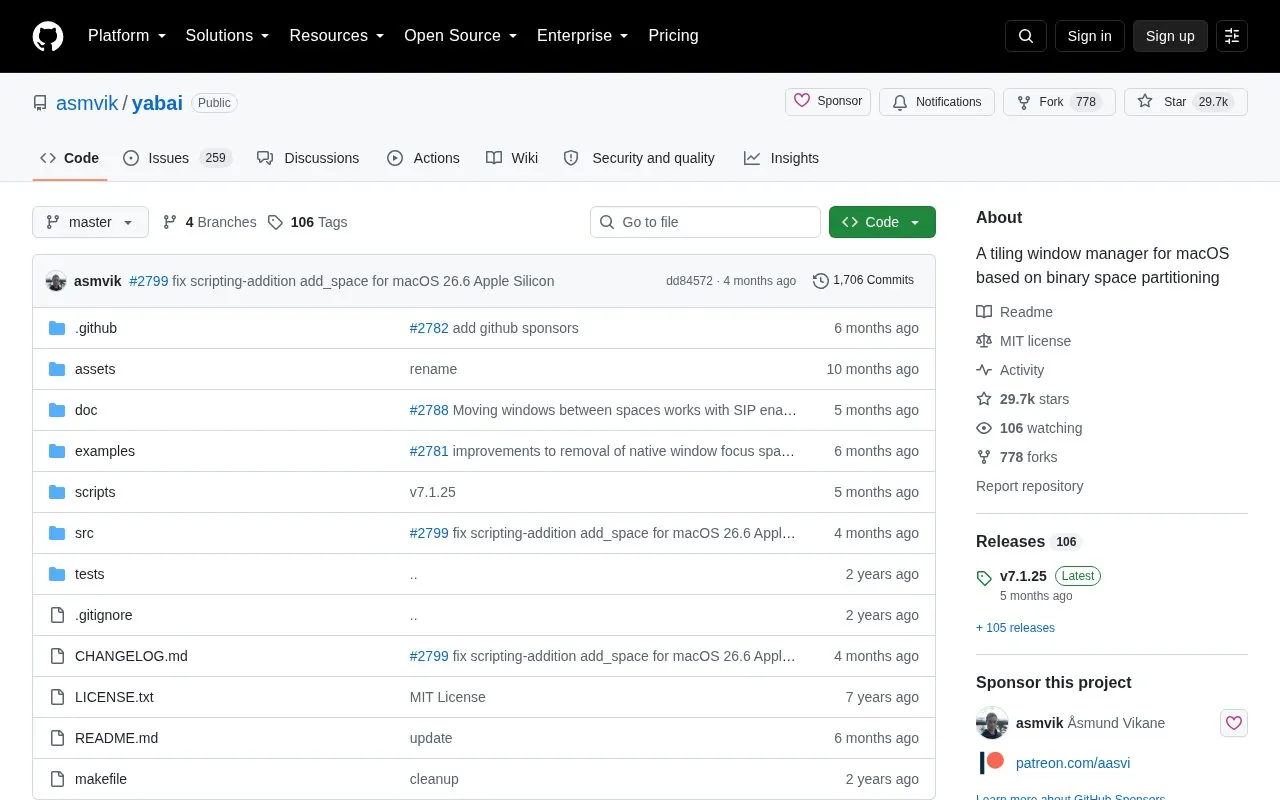Sponsor asmvik with the heart button
This screenshot has height=800, width=1280.
coord(1234,723)
